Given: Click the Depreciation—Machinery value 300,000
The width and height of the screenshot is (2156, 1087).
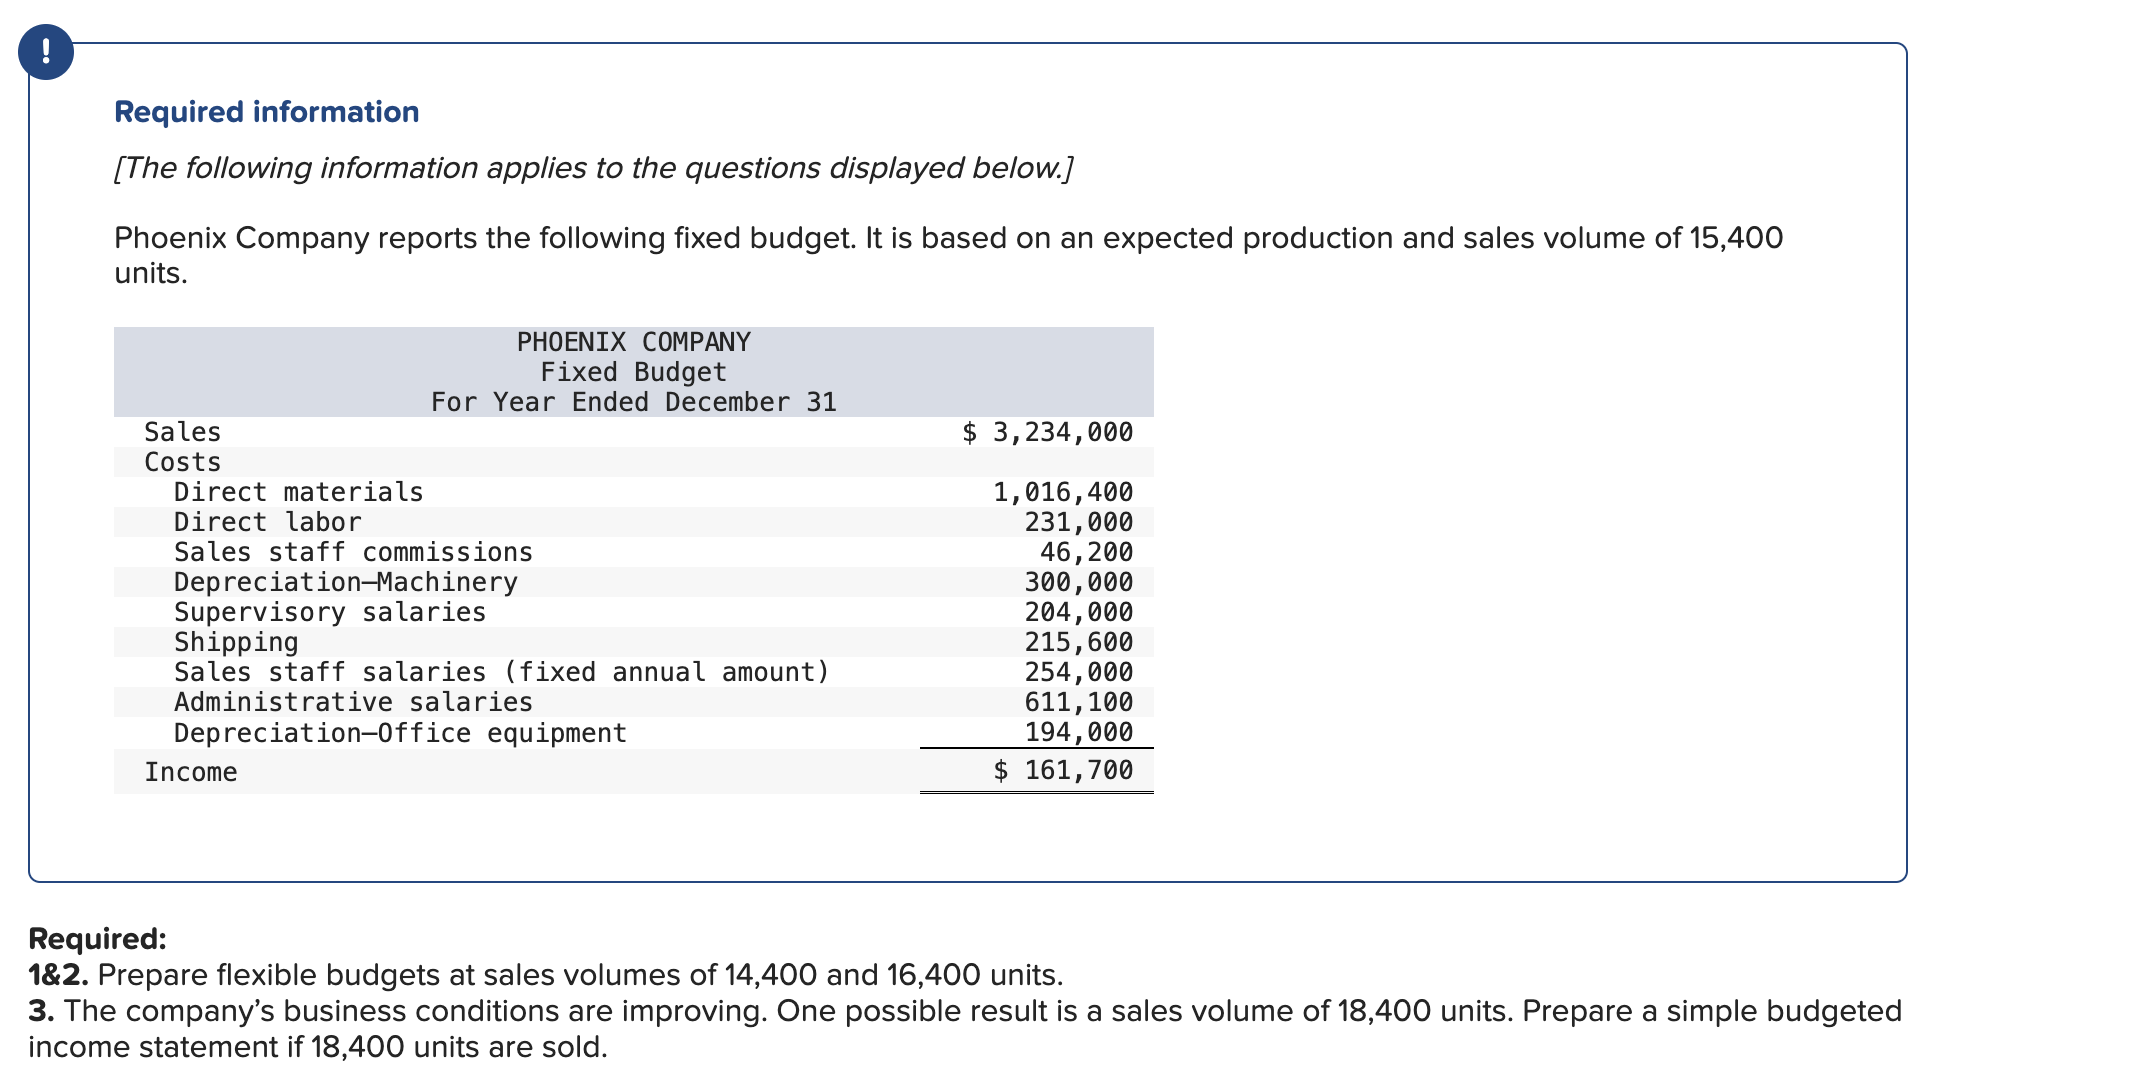Looking at the screenshot, I should coord(1078,582).
